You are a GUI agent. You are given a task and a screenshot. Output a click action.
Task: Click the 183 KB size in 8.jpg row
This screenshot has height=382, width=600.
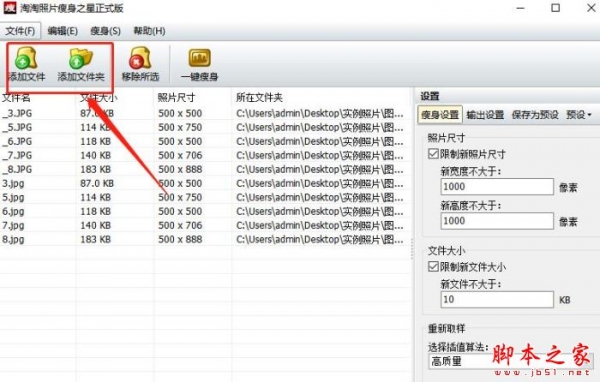coord(95,239)
